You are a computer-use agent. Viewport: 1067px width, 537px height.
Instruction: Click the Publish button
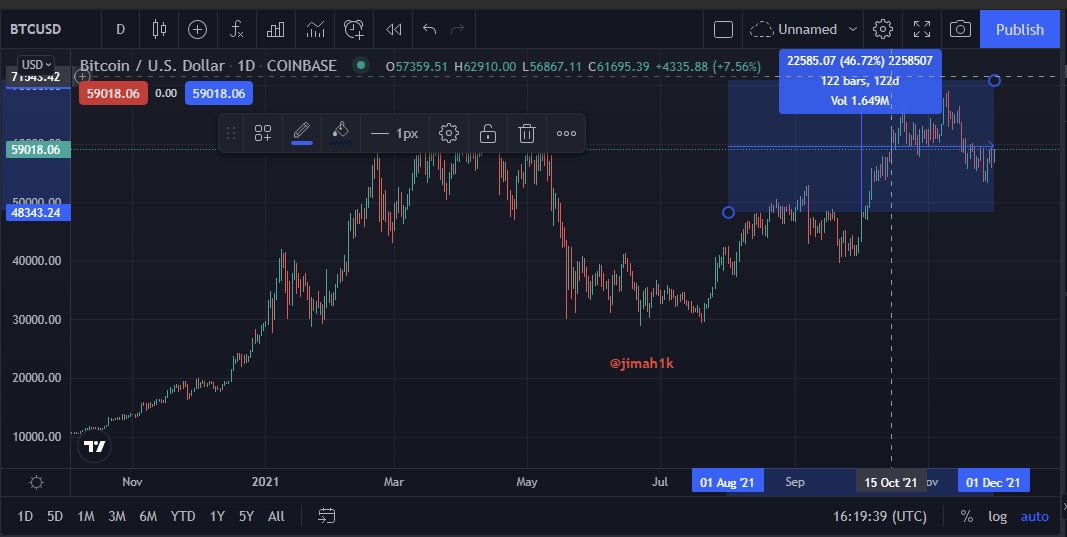pyautogui.click(x=1019, y=29)
